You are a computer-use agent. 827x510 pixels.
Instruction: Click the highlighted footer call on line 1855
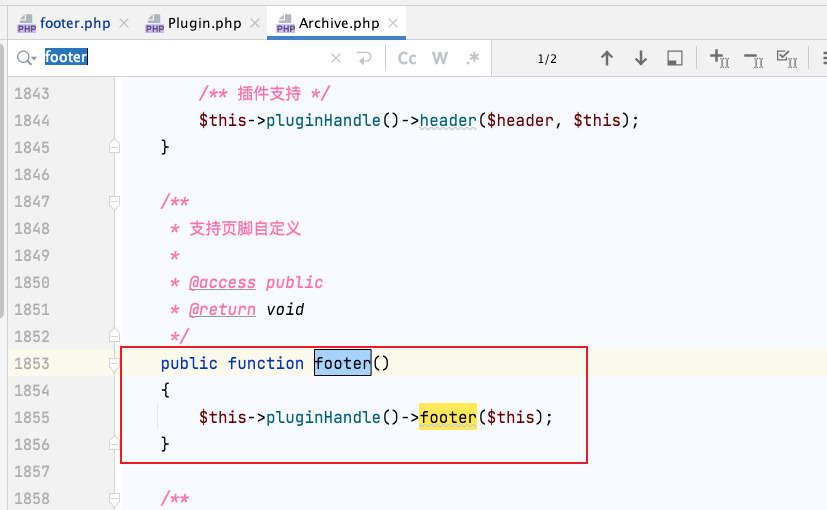tap(447, 416)
